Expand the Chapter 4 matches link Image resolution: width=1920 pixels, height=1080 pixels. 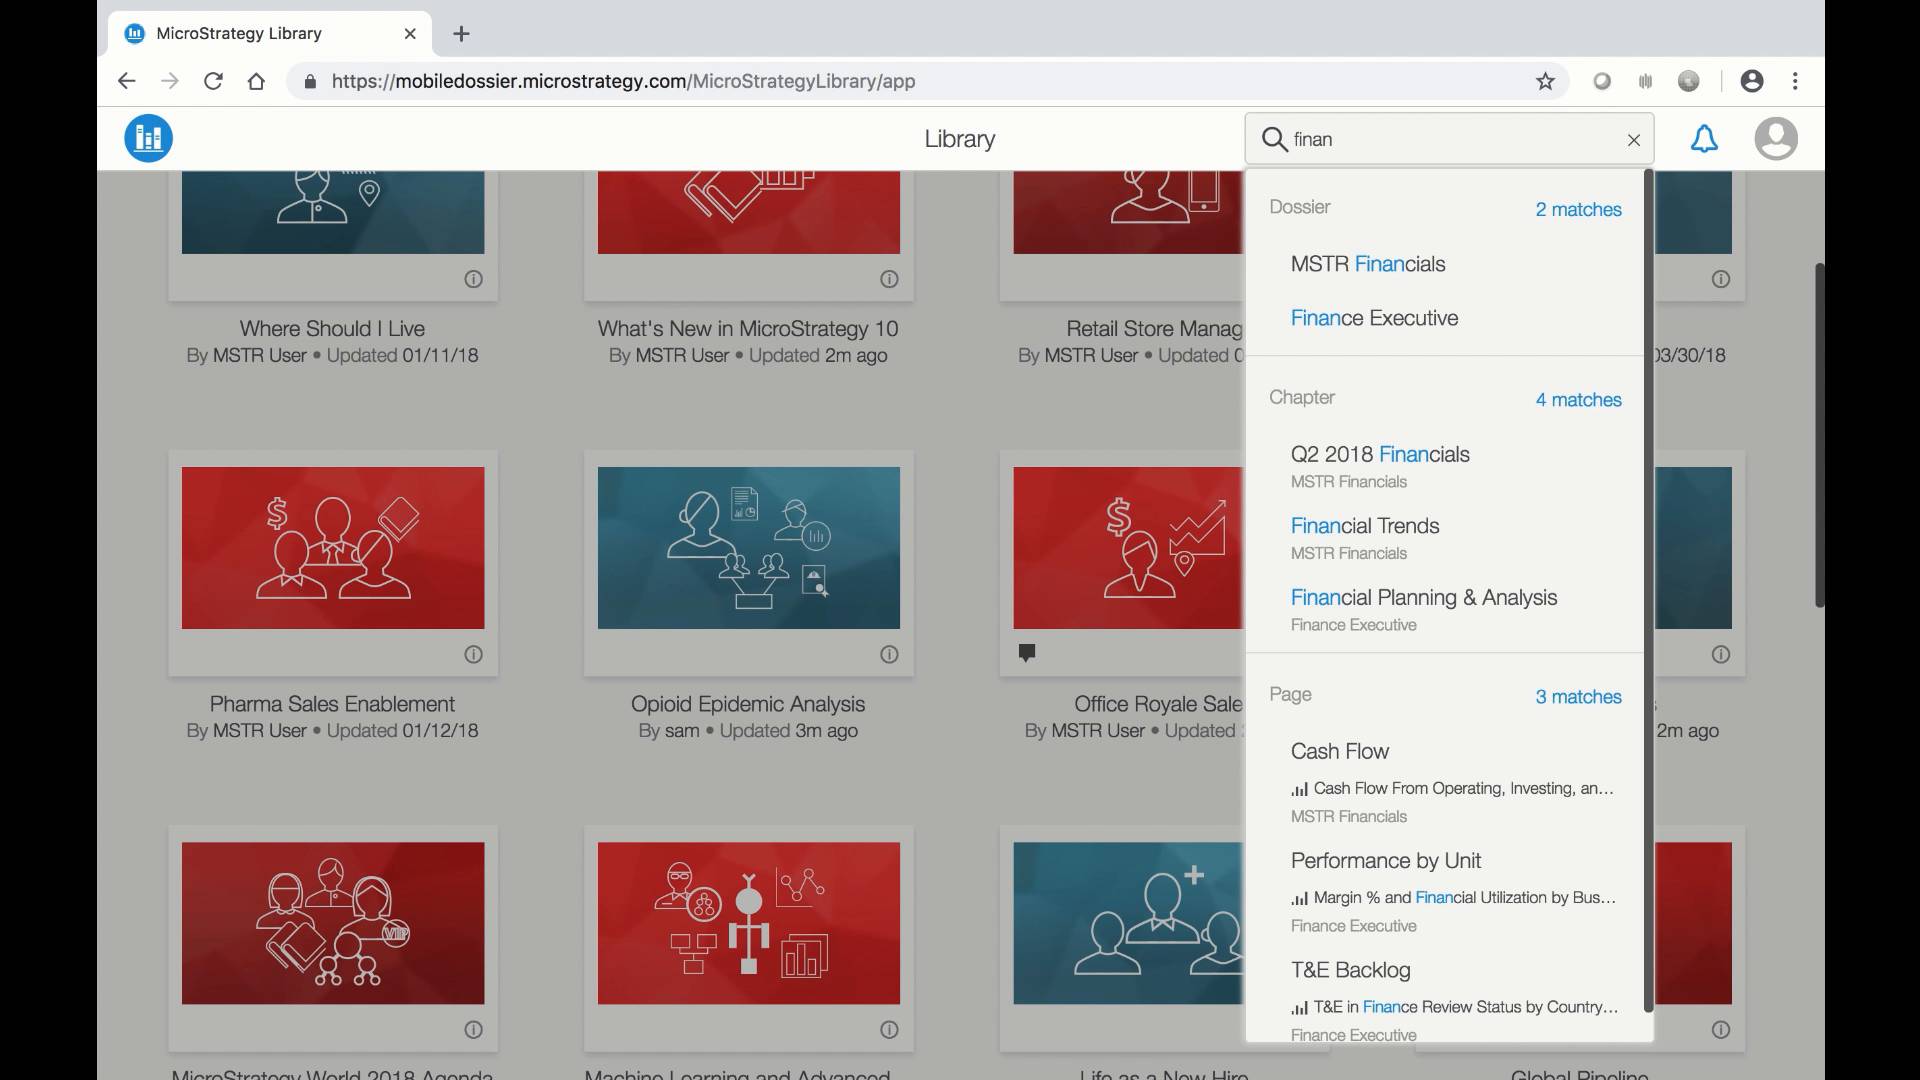coord(1578,399)
